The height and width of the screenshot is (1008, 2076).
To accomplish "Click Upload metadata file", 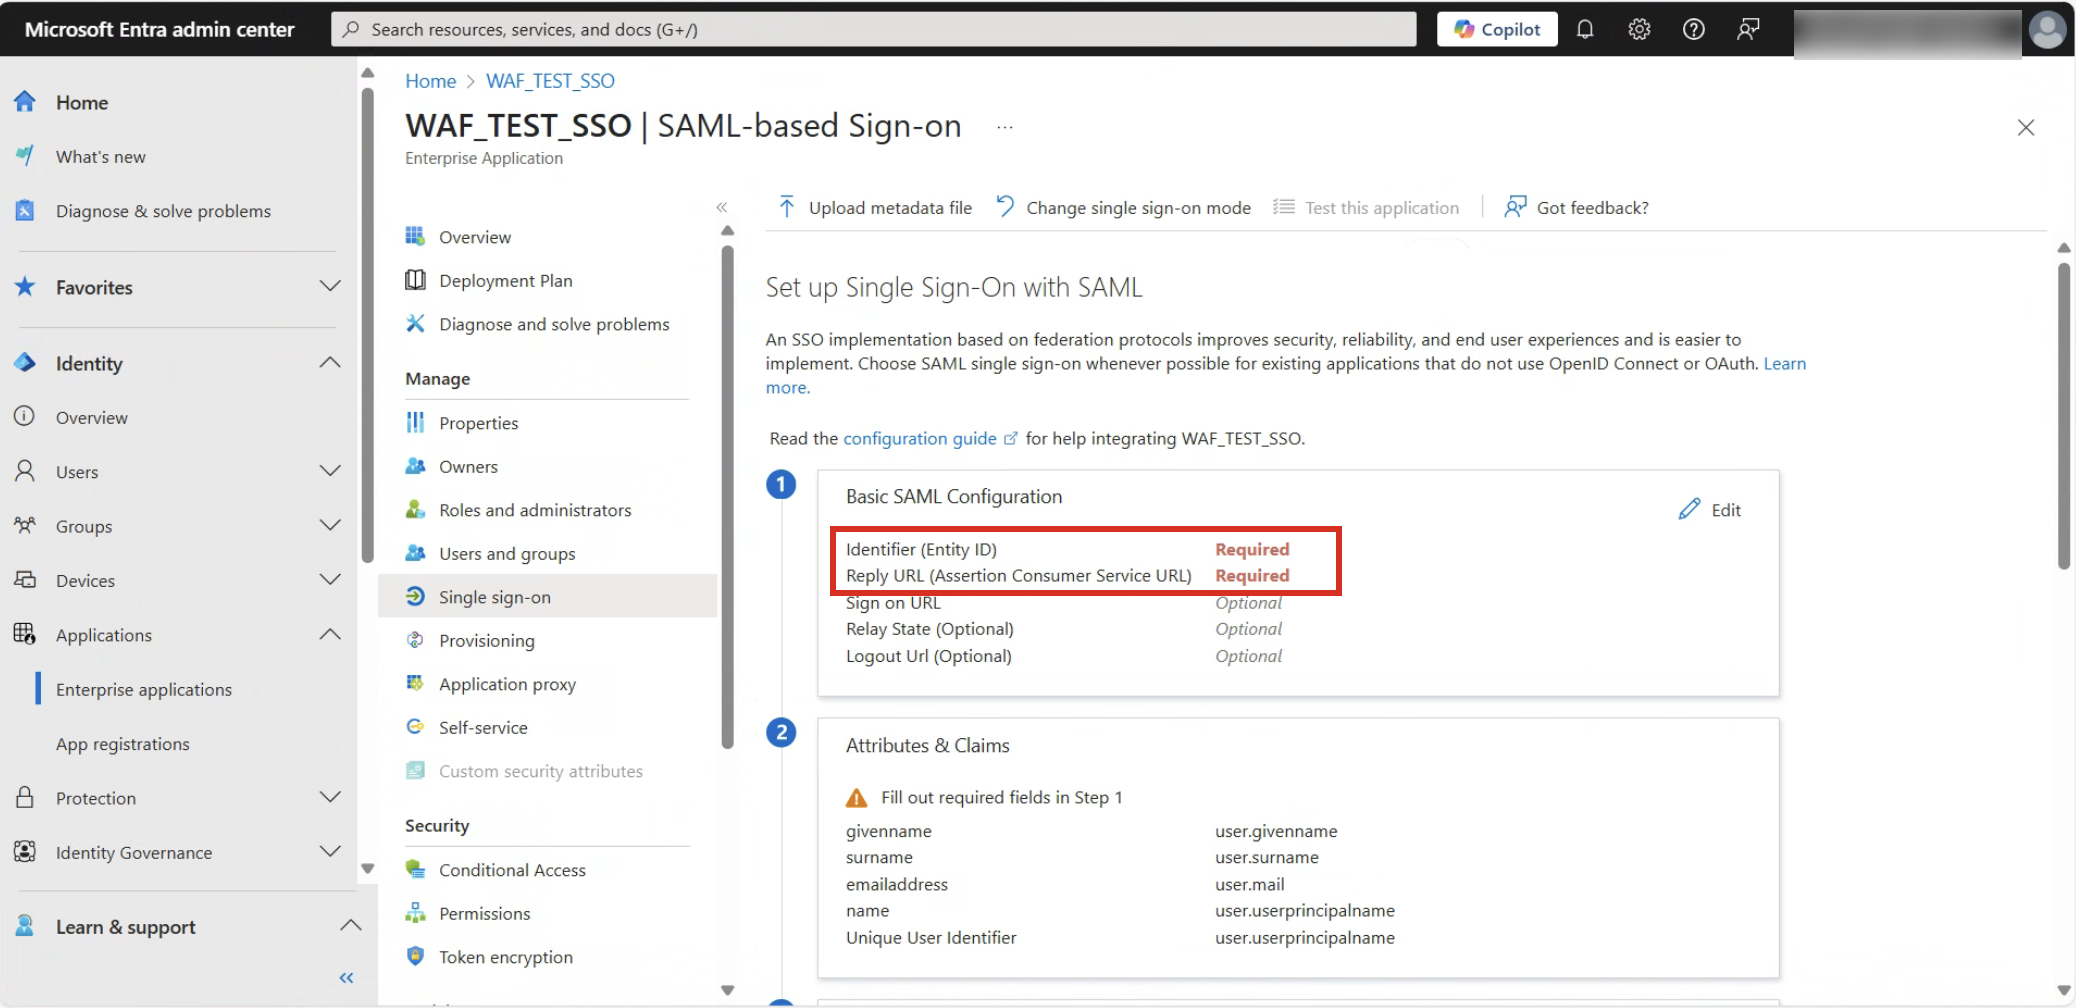I will pyautogui.click(x=875, y=207).
